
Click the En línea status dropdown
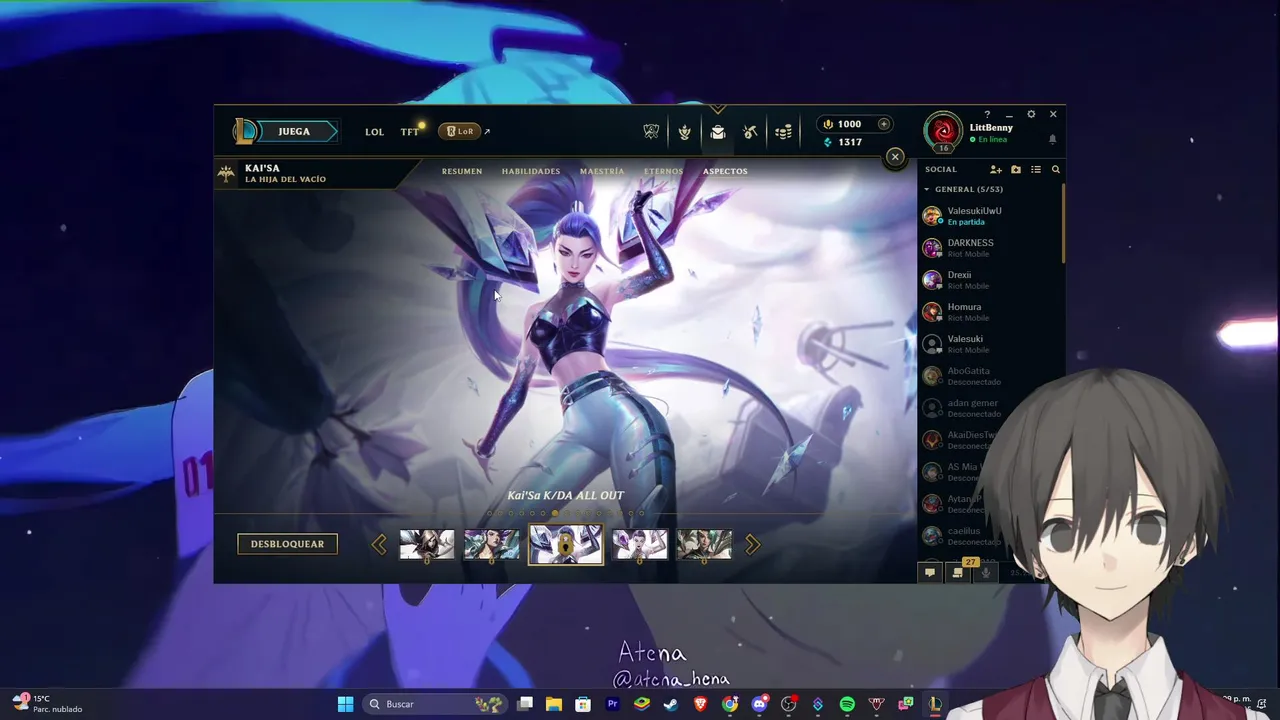click(x=988, y=140)
